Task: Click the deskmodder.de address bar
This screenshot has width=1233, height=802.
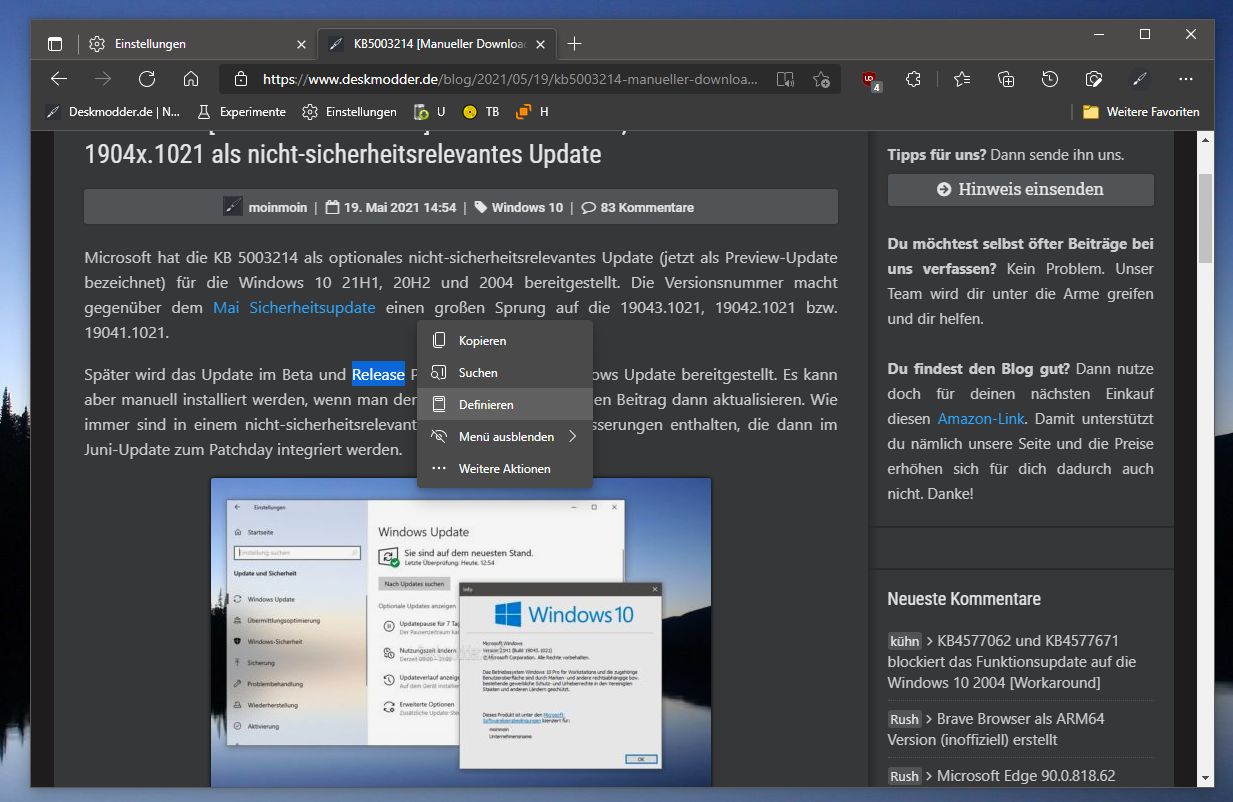Action: coord(510,79)
